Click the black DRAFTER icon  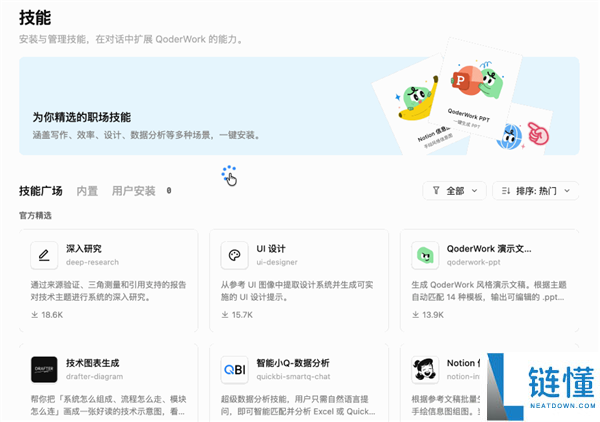tap(44, 370)
